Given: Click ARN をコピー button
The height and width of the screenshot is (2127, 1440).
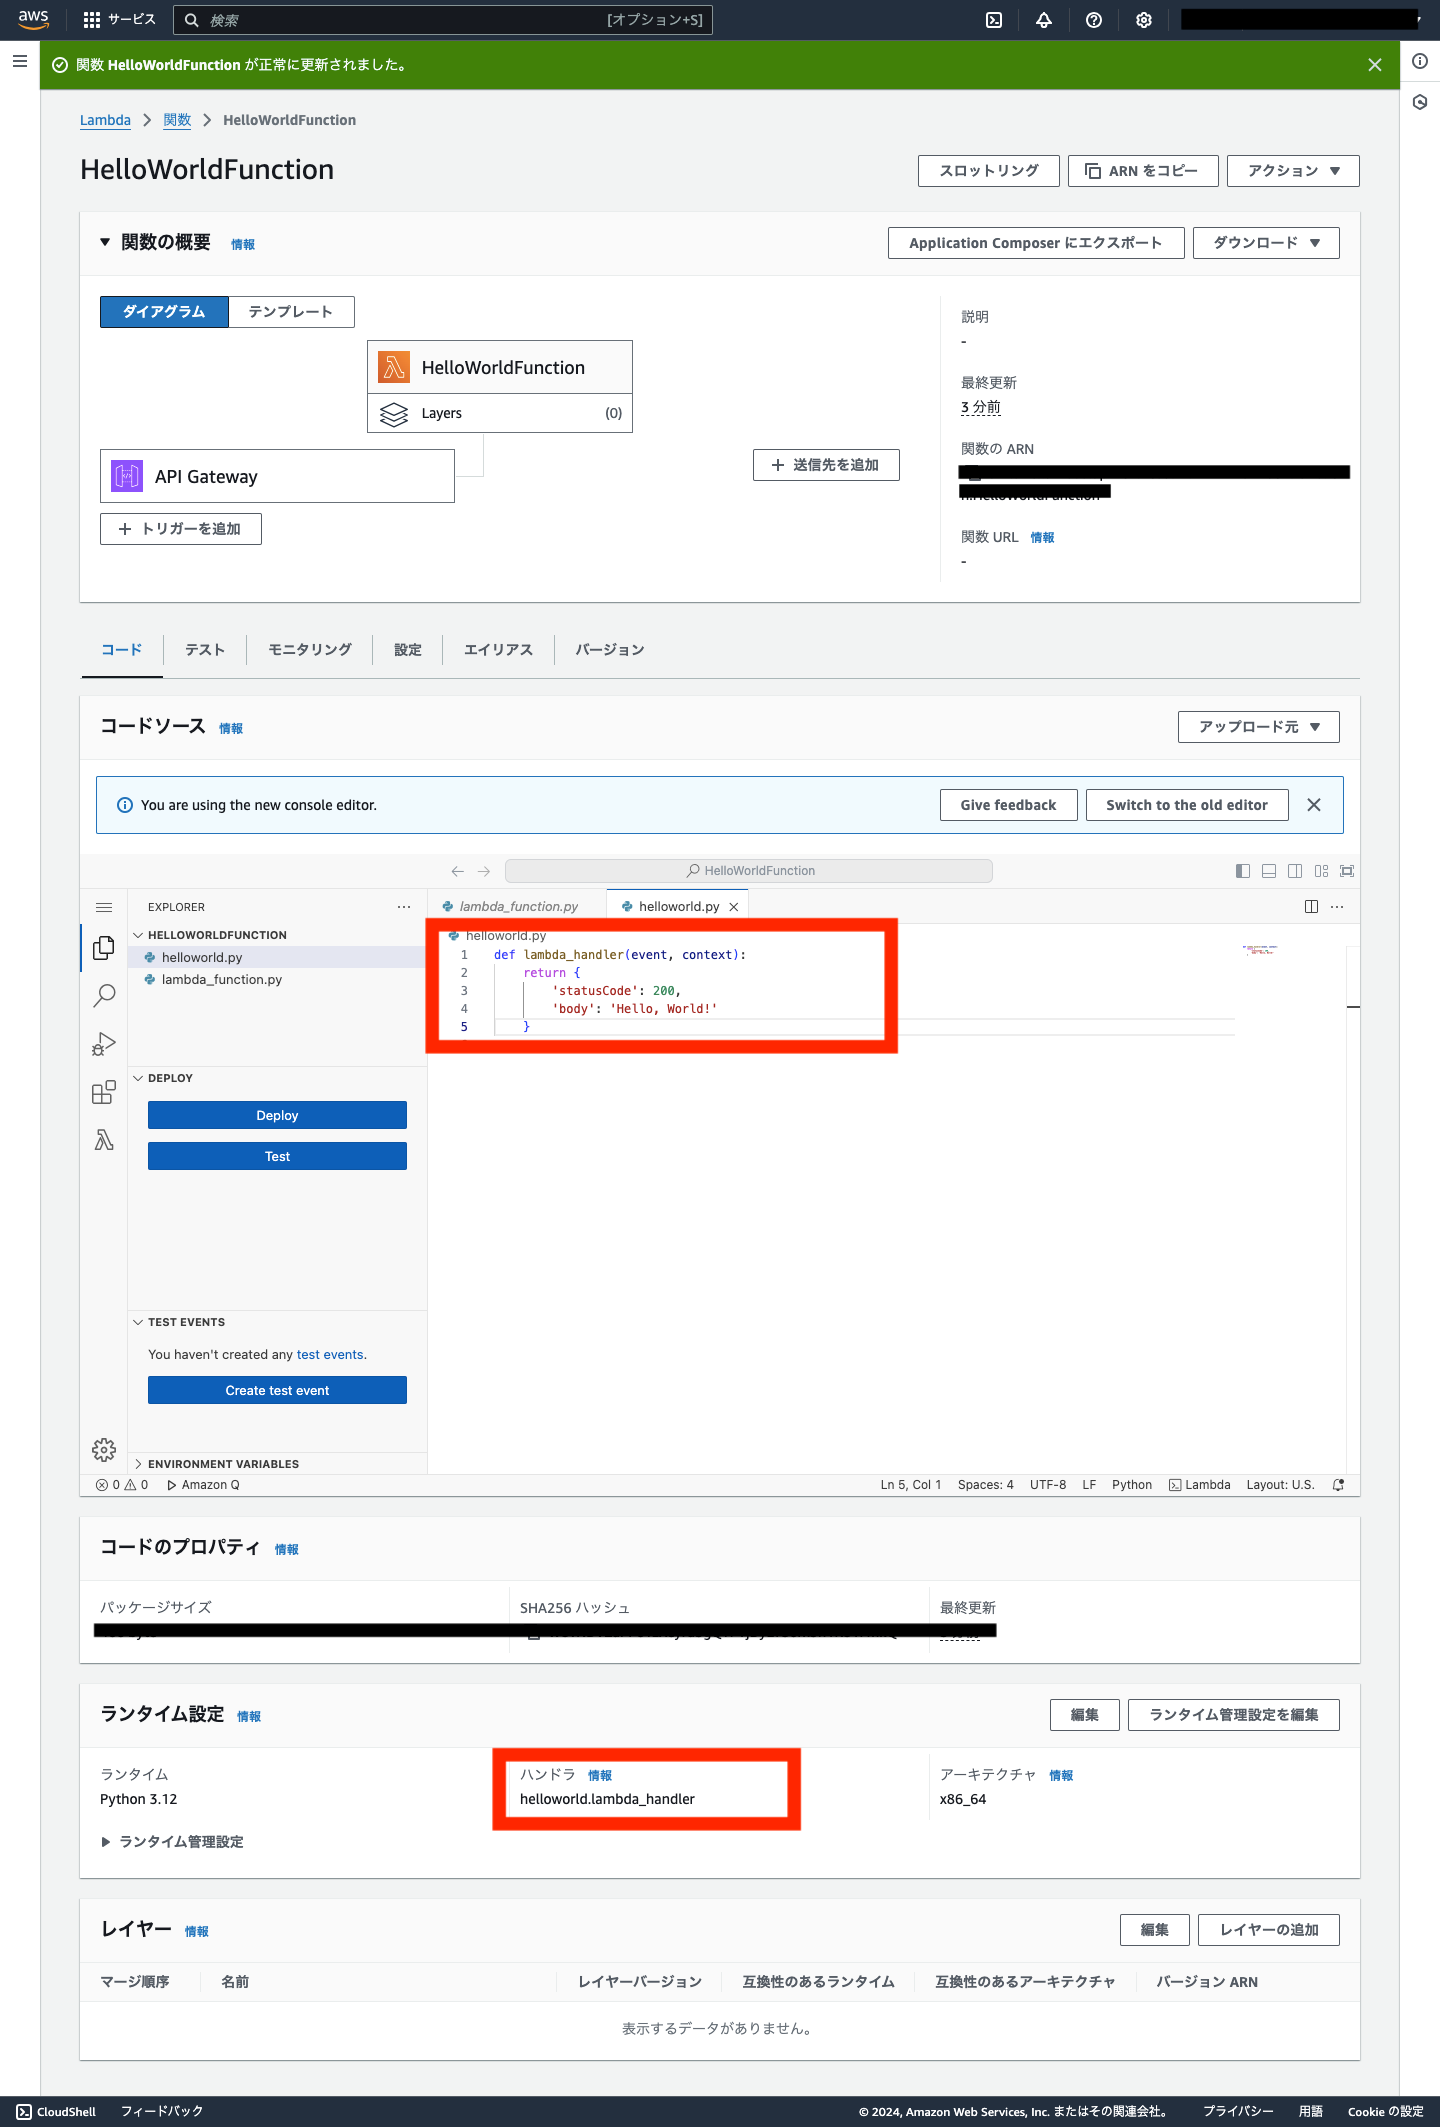Looking at the screenshot, I should (x=1143, y=171).
